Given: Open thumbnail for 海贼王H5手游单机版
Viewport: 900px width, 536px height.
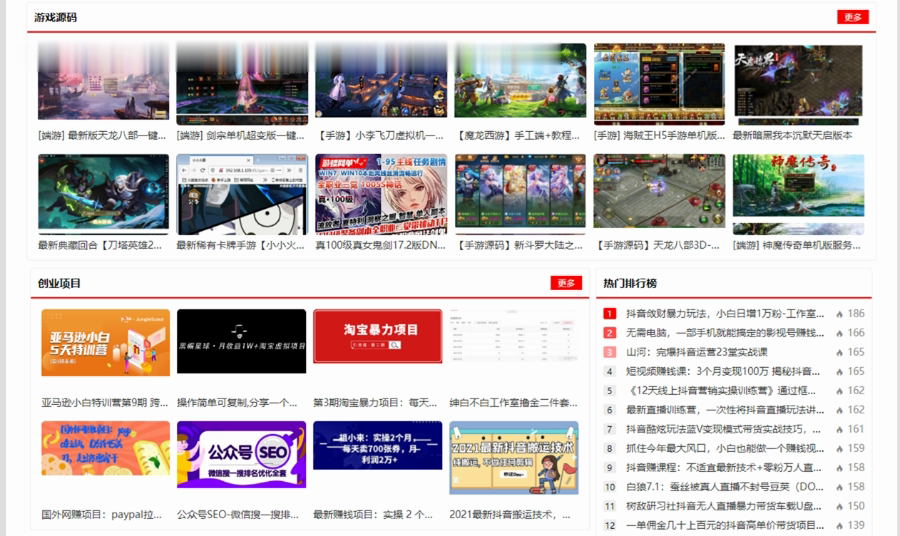Looking at the screenshot, I should click(659, 84).
